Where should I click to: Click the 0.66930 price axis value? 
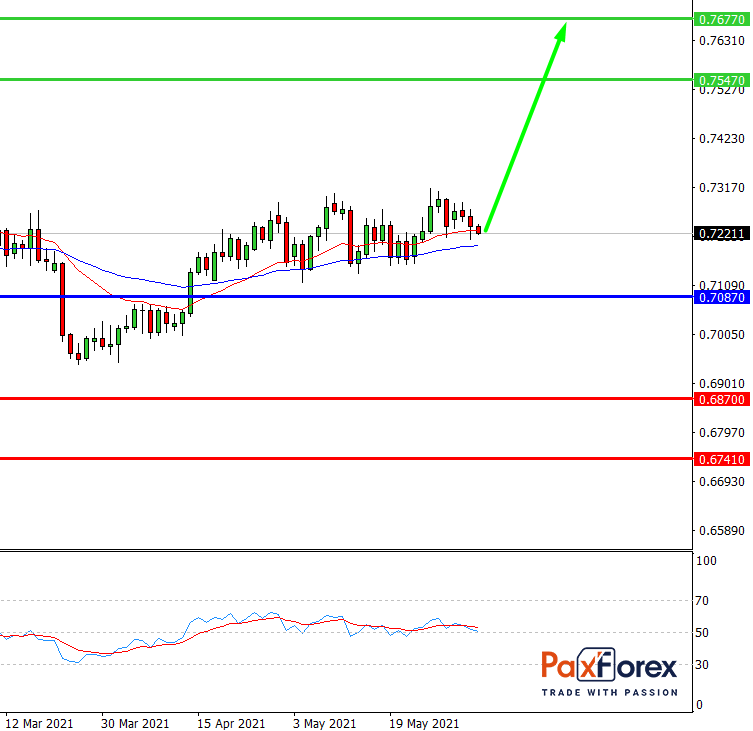pyautogui.click(x=722, y=482)
